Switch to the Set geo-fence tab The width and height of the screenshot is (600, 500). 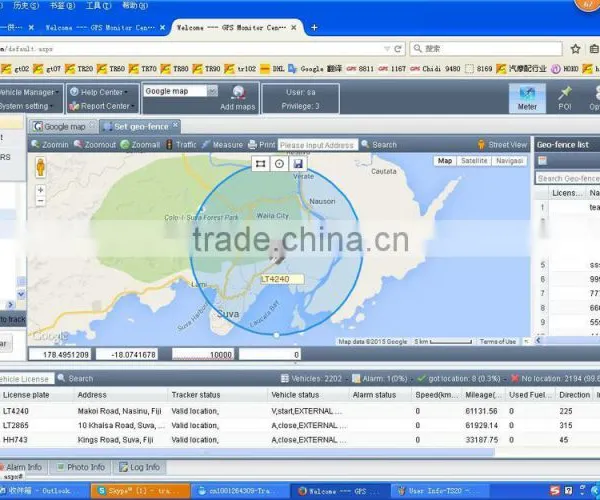tap(137, 127)
